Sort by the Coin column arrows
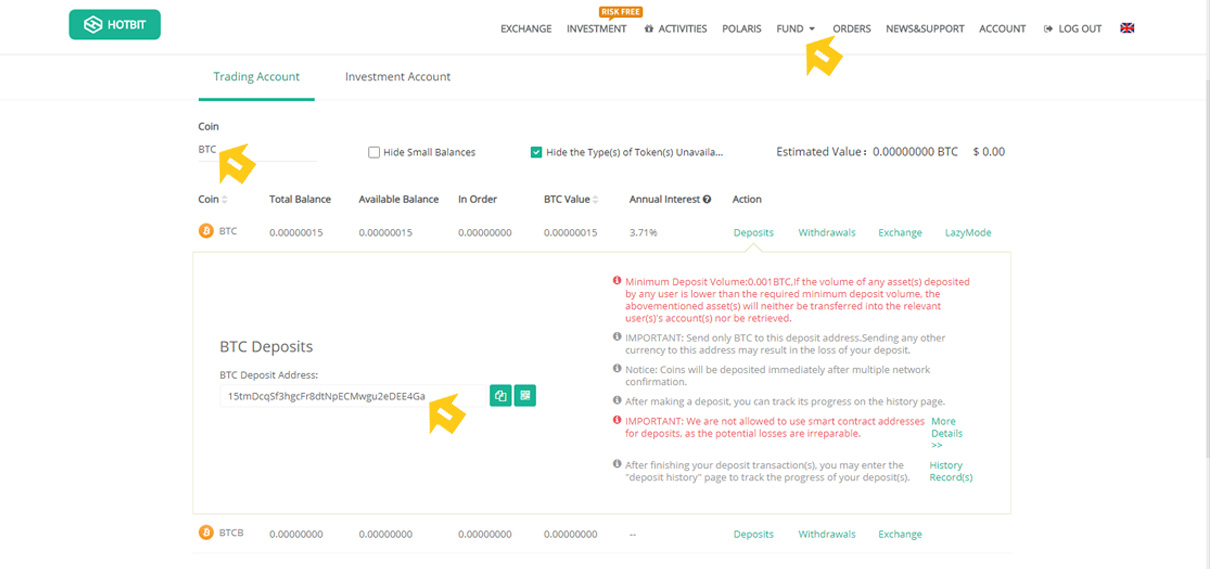Screen dimensions: 1210x569 (x=224, y=199)
